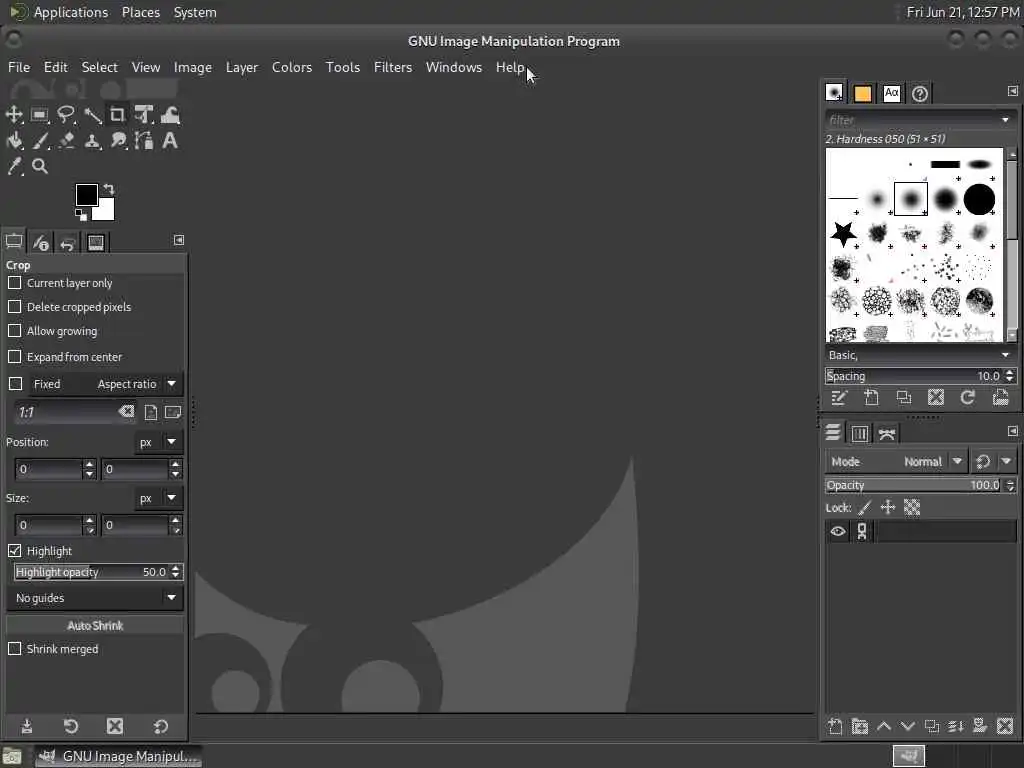
Task: Open the Colors menu
Action: [292, 67]
